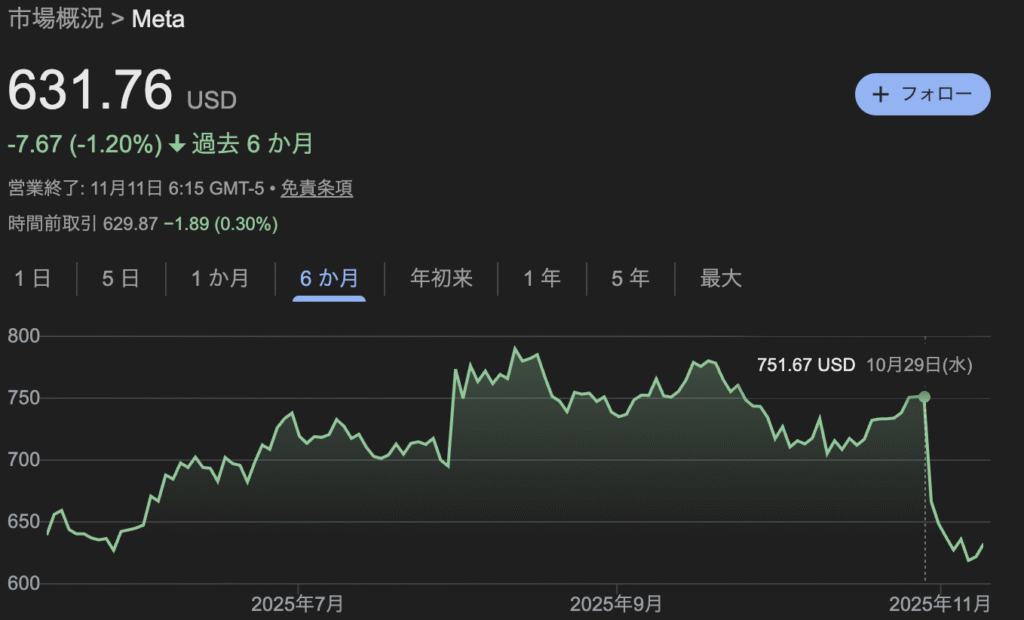
Task: Select the 5年 range tab
Action: tap(630, 278)
